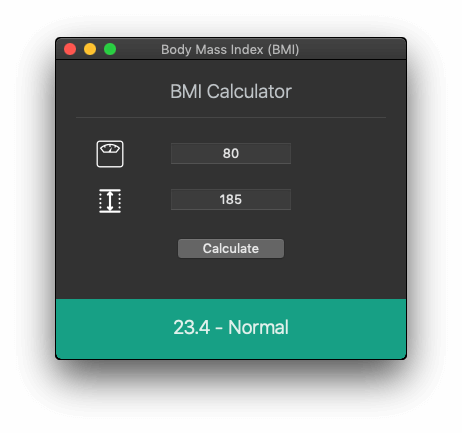The image size is (462, 433).
Task: Click the 23.4 value in result banner
Action: (191, 327)
